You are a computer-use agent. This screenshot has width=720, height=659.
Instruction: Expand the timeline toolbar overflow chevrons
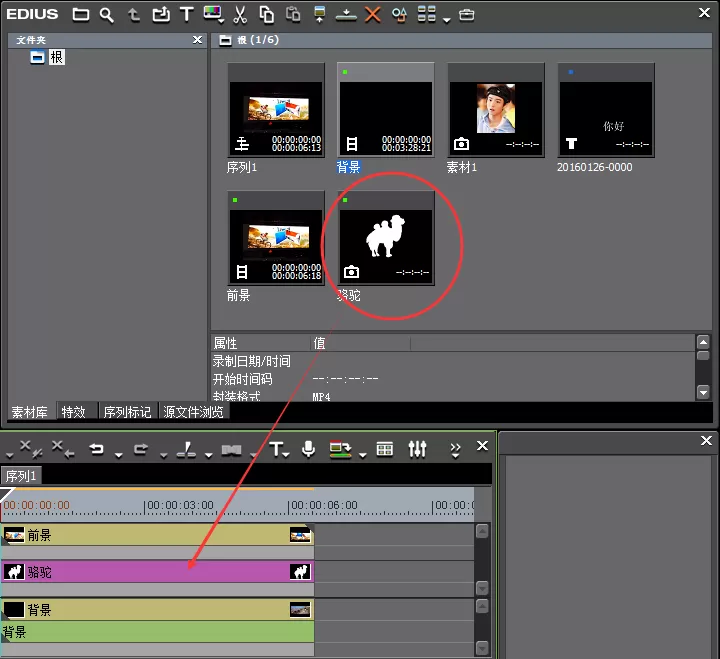[x=455, y=450]
